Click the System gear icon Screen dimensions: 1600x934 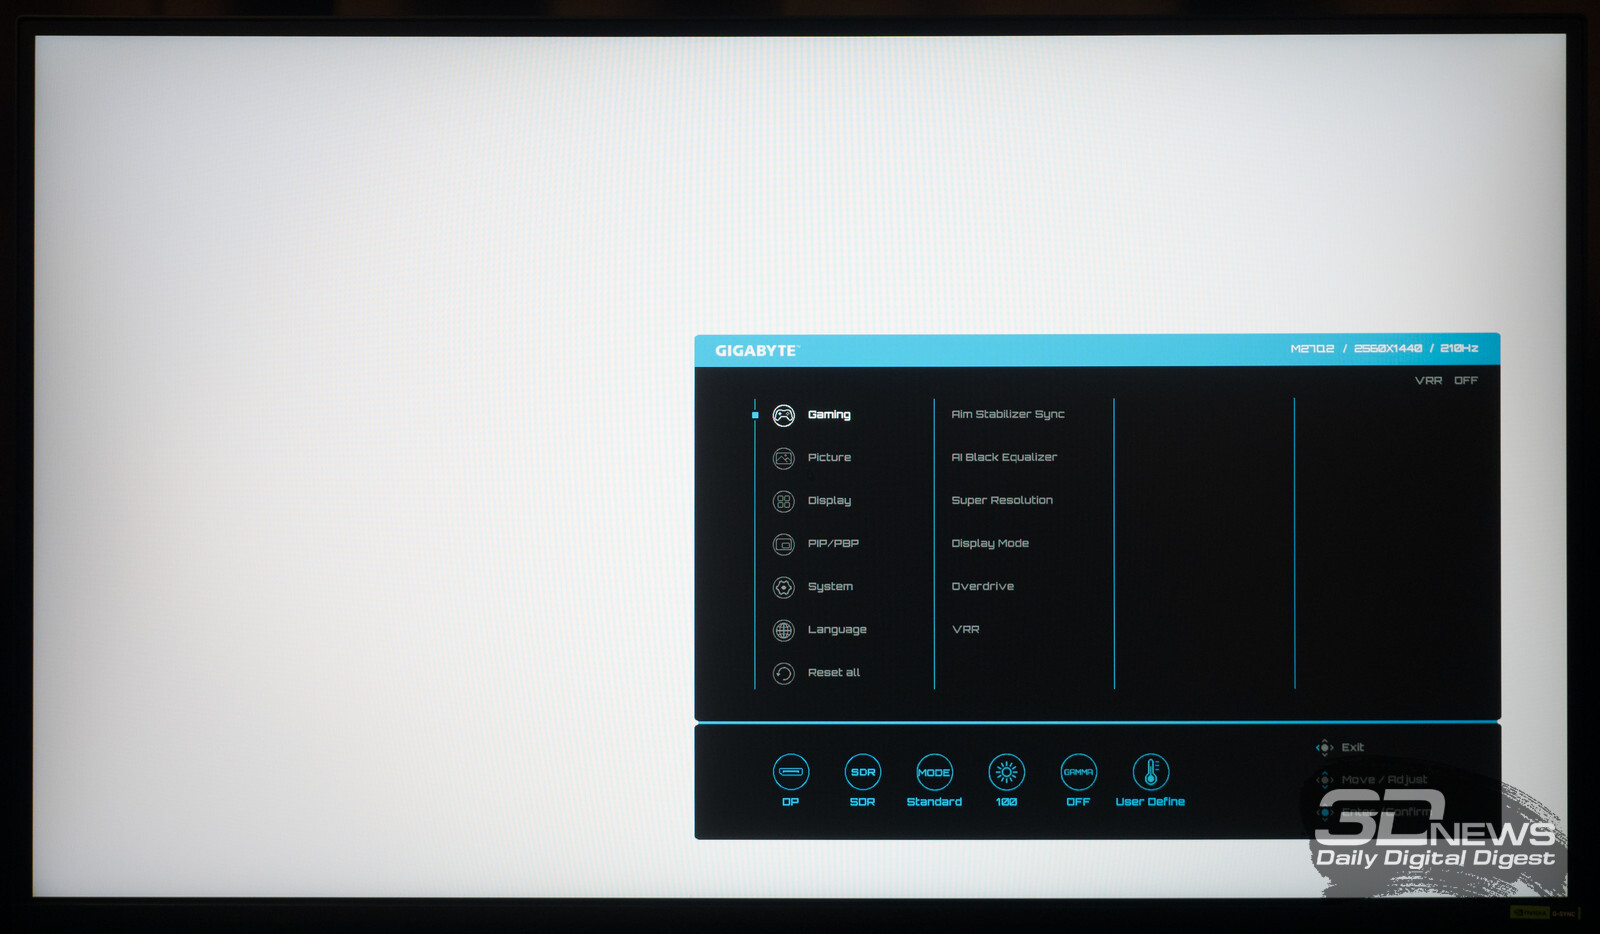784,587
